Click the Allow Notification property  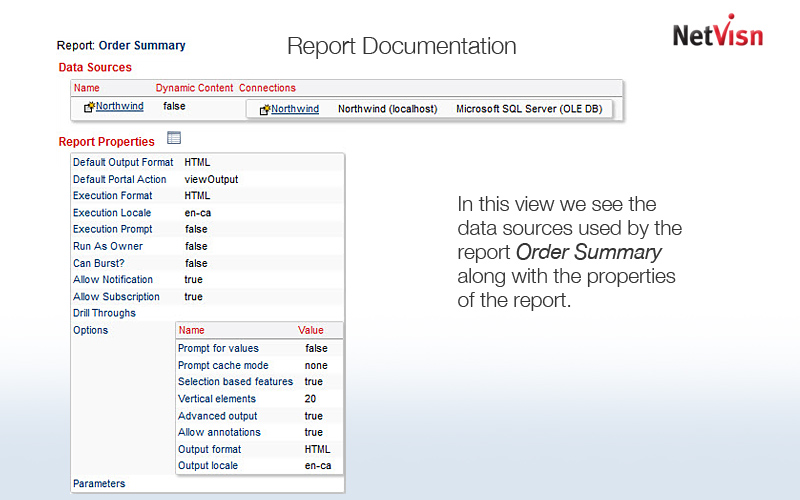click(113, 280)
